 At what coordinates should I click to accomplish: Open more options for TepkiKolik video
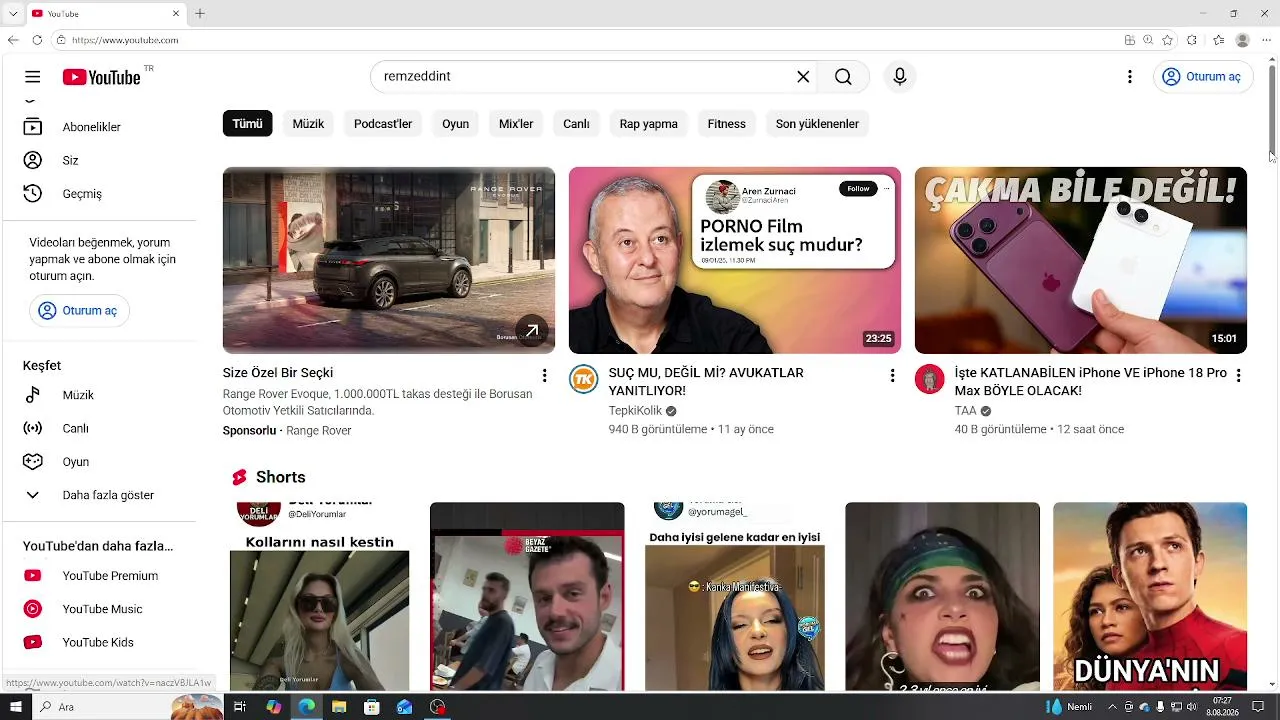(892, 376)
